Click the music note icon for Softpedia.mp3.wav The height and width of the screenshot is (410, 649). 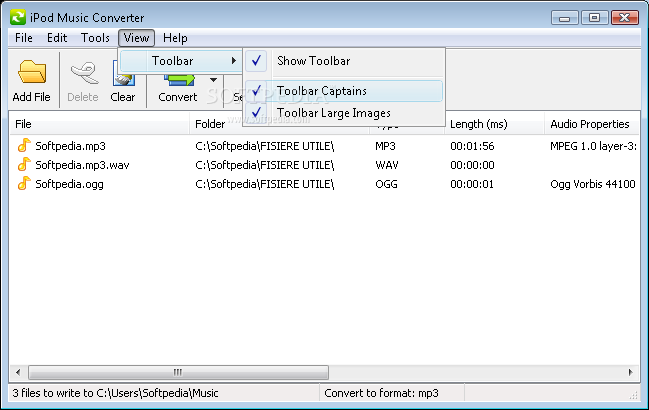24,164
